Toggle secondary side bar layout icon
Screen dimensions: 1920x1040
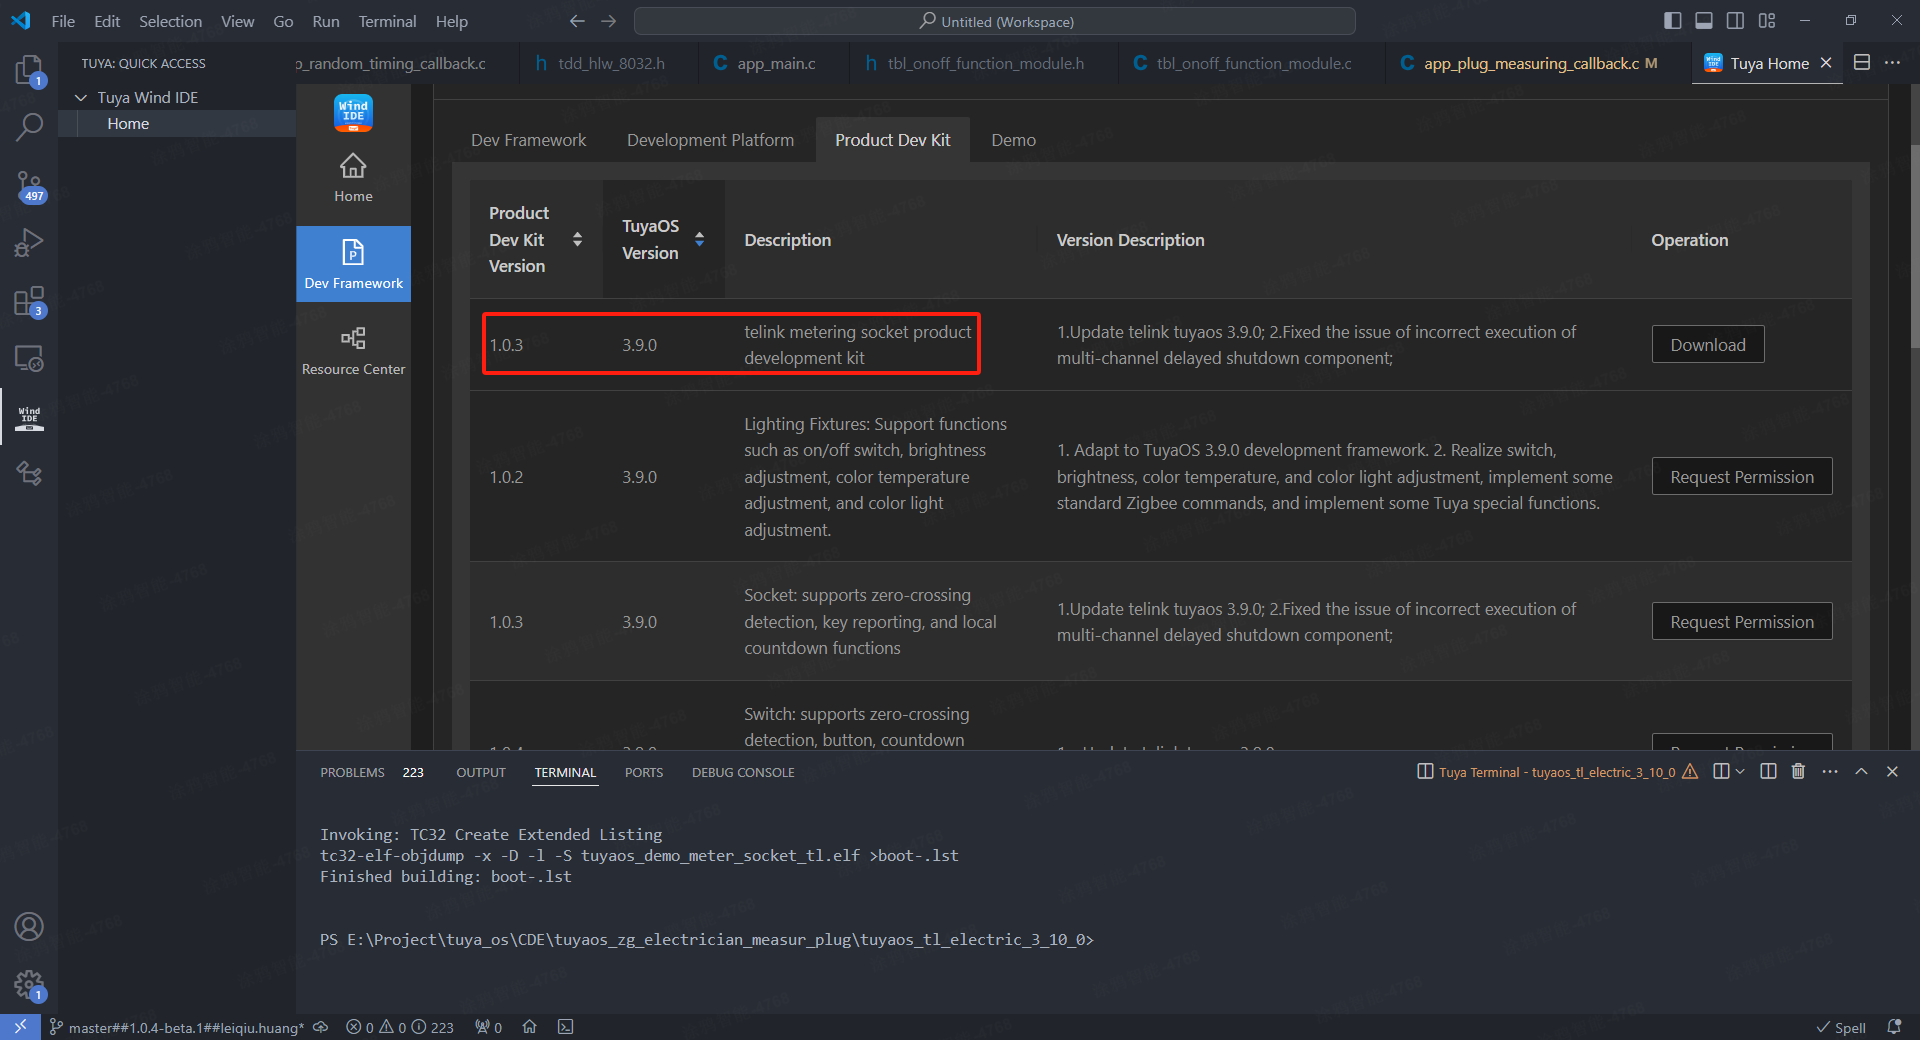tap(1735, 21)
